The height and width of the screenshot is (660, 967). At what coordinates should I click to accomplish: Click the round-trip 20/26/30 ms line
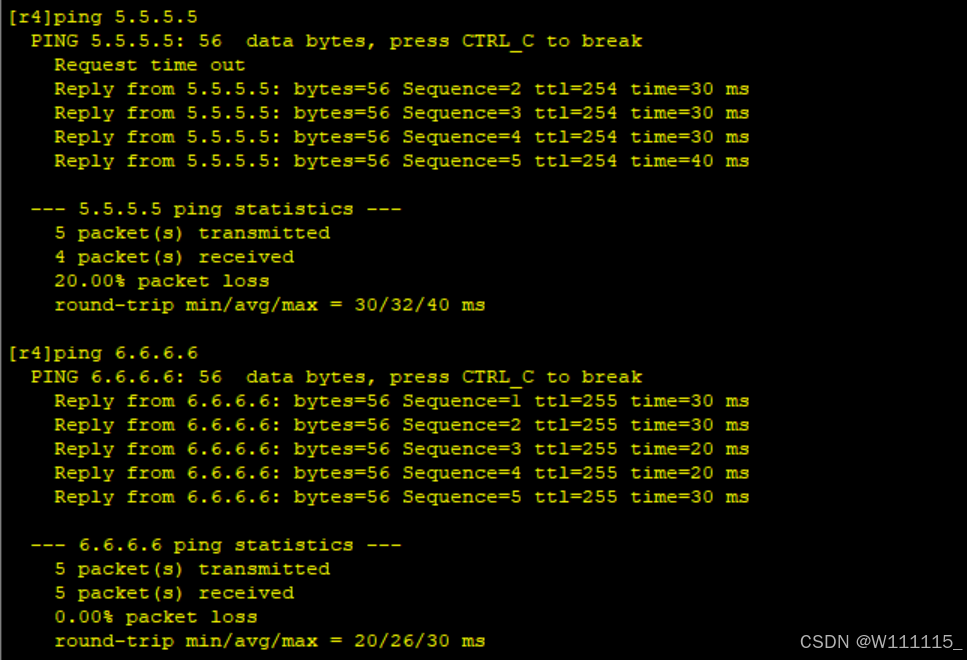pos(270,641)
